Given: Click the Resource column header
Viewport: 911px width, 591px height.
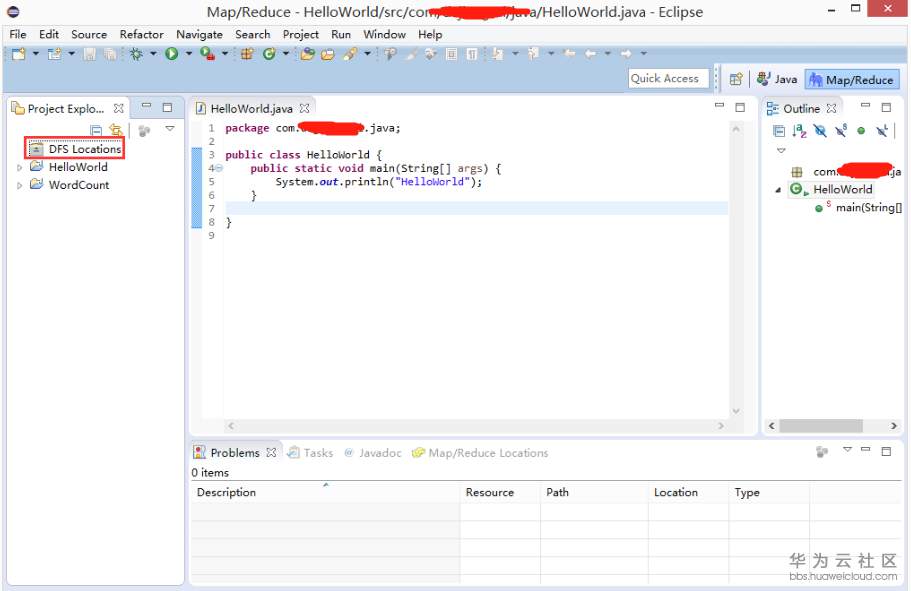Looking at the screenshot, I should (x=500, y=492).
